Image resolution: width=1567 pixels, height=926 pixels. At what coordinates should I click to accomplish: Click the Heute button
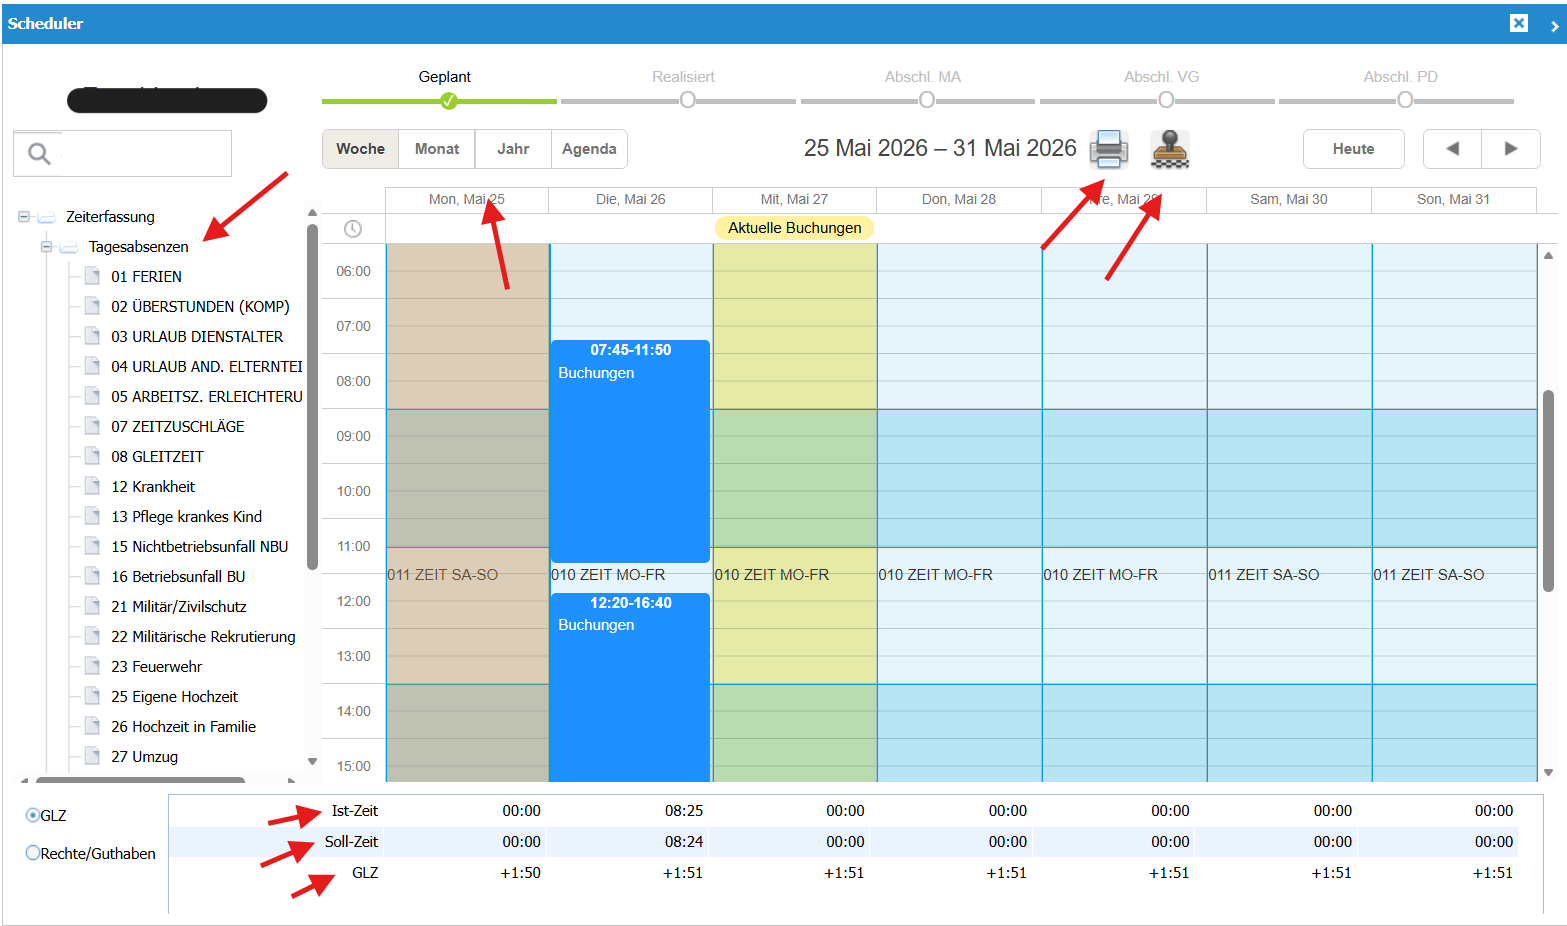pos(1353,149)
